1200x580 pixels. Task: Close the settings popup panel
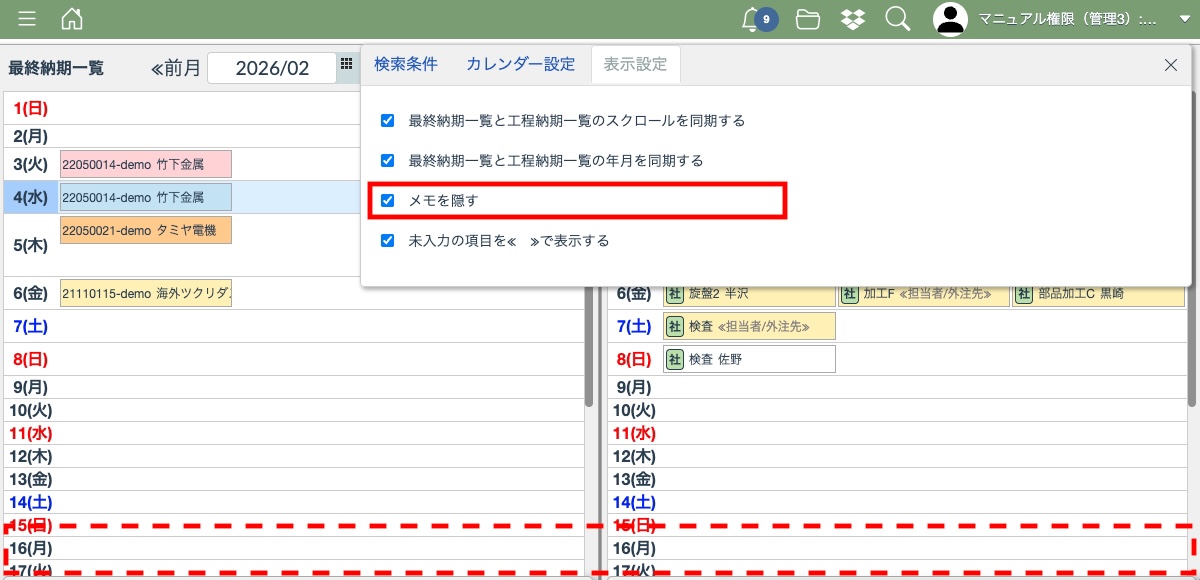[x=1171, y=65]
